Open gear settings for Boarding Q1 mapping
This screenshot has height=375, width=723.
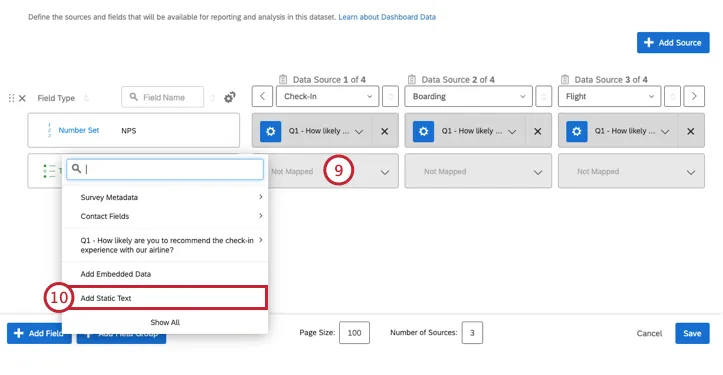(x=423, y=131)
